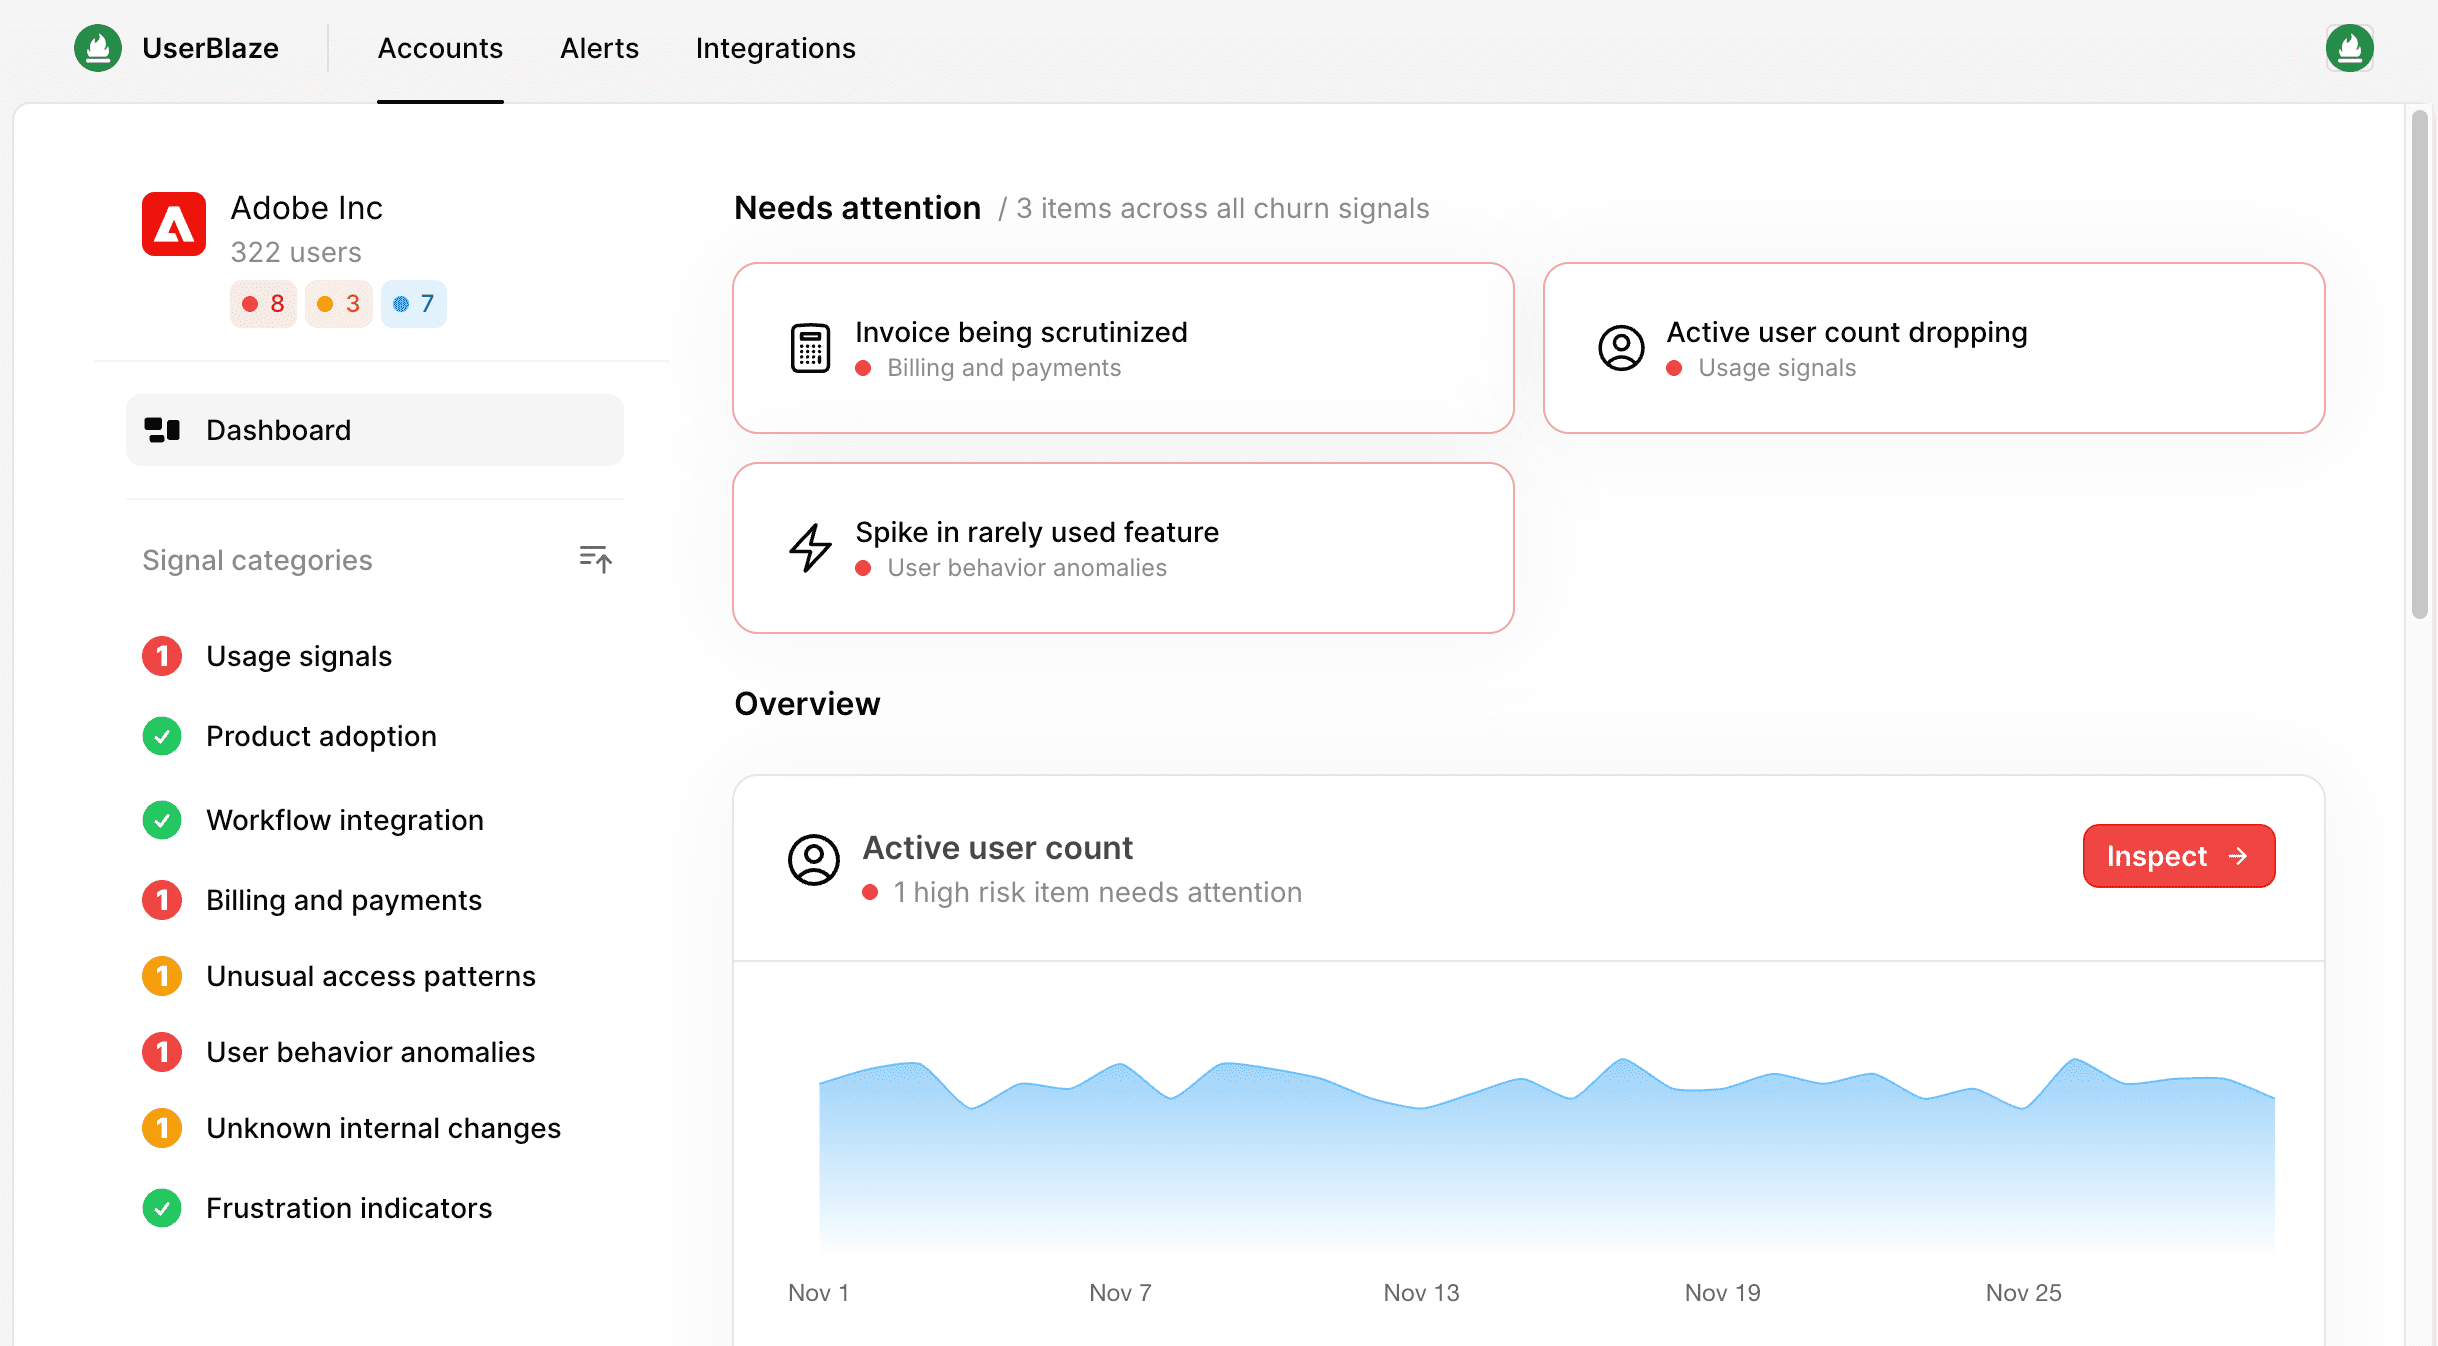2438x1346 pixels.
Task: Open Workflow integration category
Action: tap(345, 820)
